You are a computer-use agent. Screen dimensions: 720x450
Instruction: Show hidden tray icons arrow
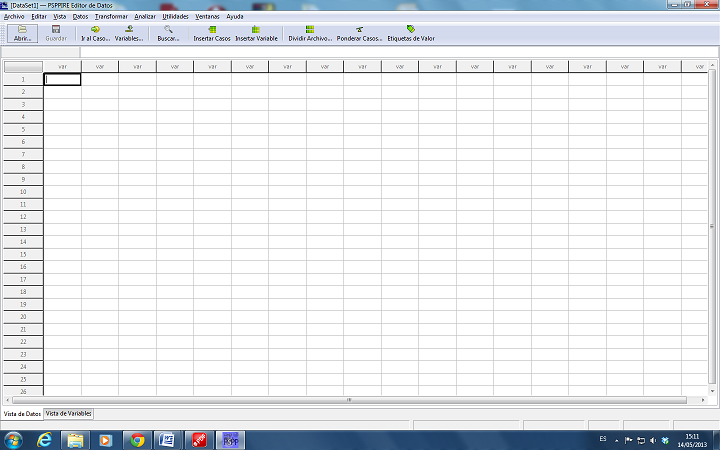[x=617, y=440]
